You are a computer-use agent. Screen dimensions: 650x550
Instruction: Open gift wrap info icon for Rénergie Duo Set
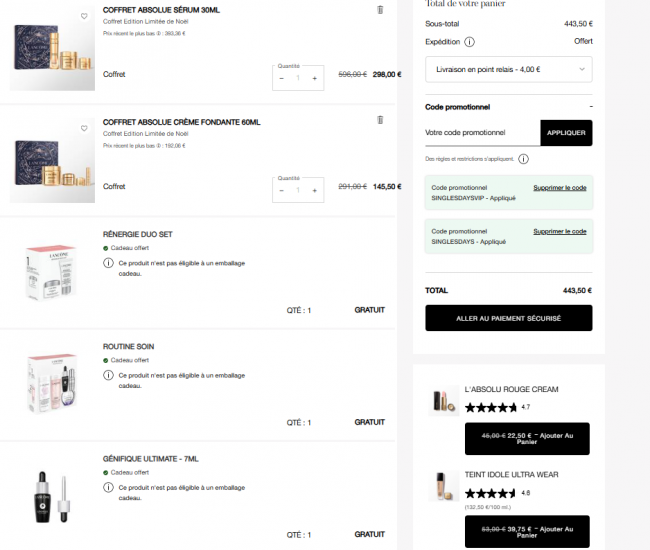(x=108, y=263)
